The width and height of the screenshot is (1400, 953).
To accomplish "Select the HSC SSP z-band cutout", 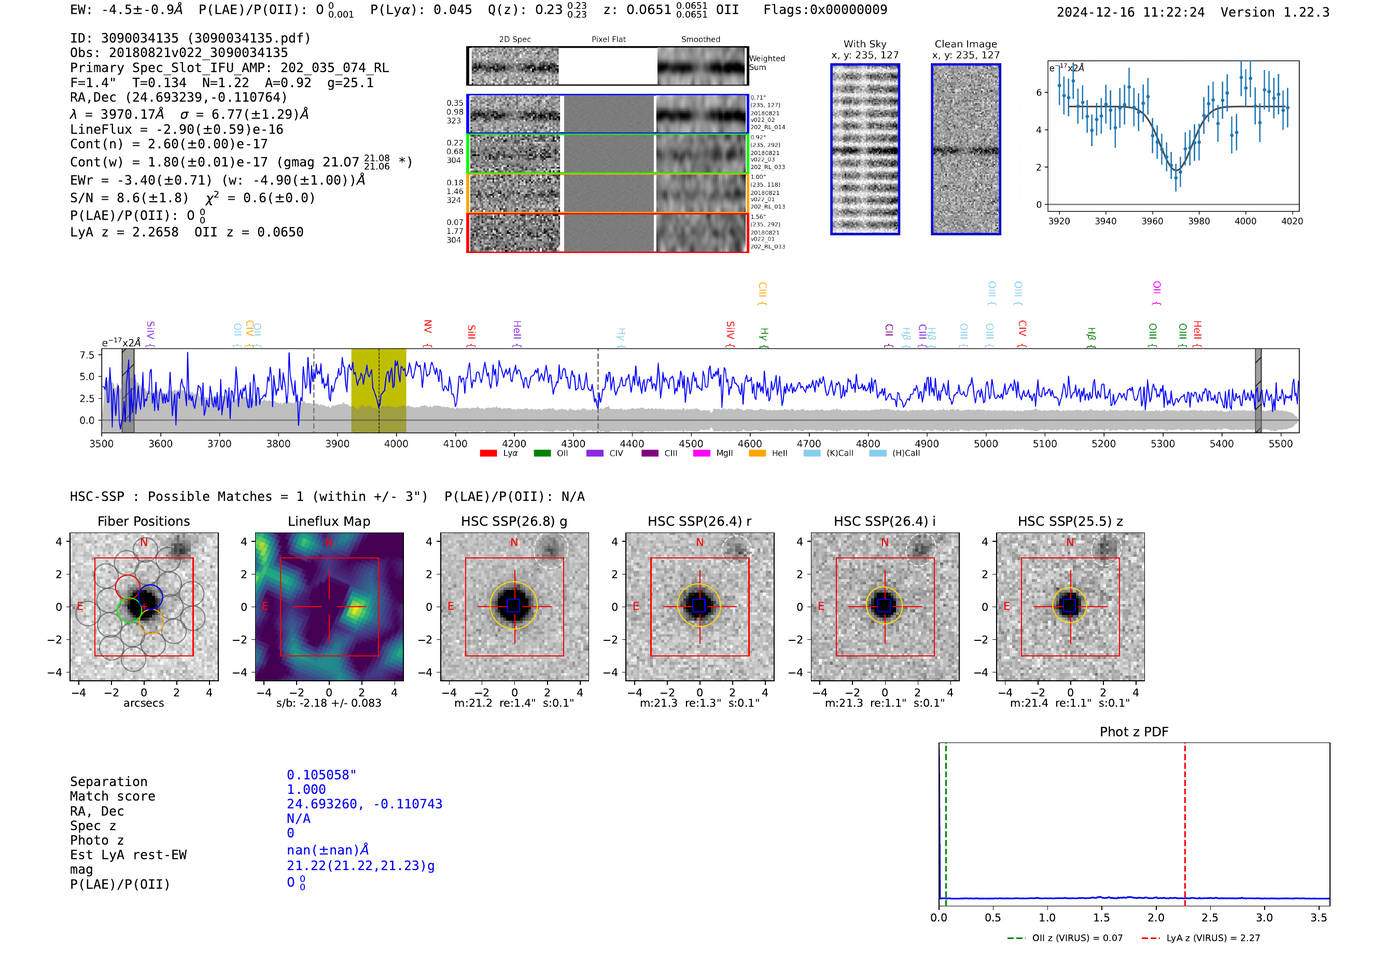I will (1070, 607).
